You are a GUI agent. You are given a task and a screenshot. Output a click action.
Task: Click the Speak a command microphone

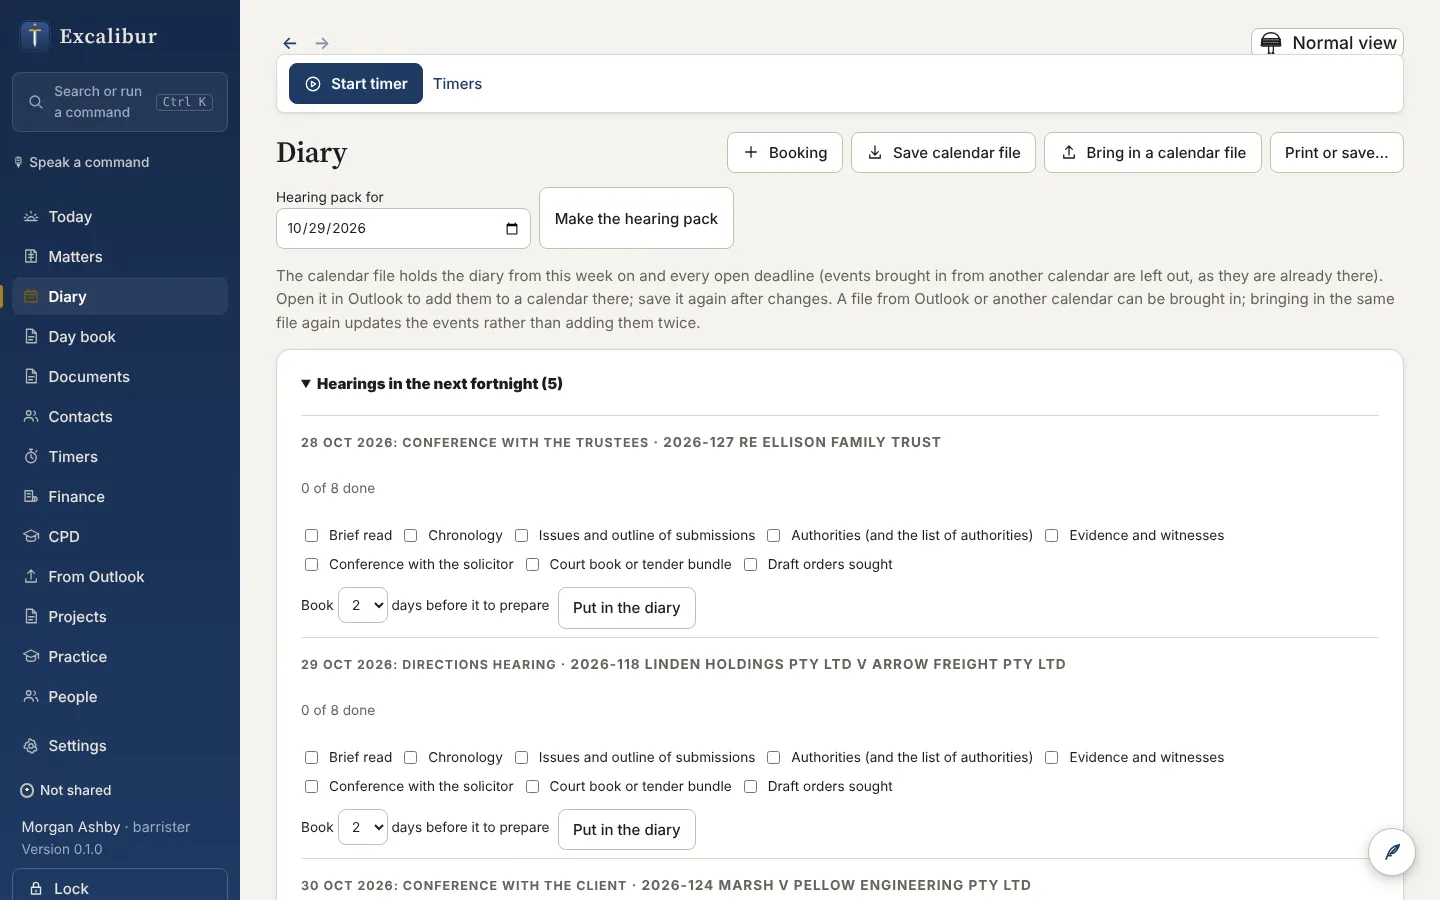click(83, 162)
